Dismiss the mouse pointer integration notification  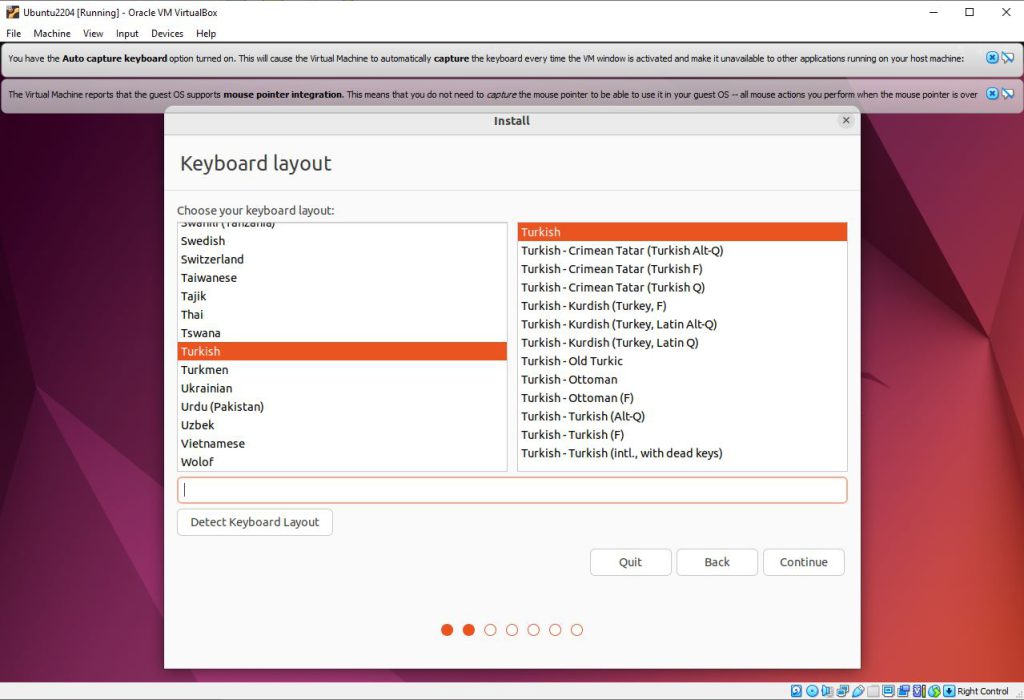tap(992, 93)
